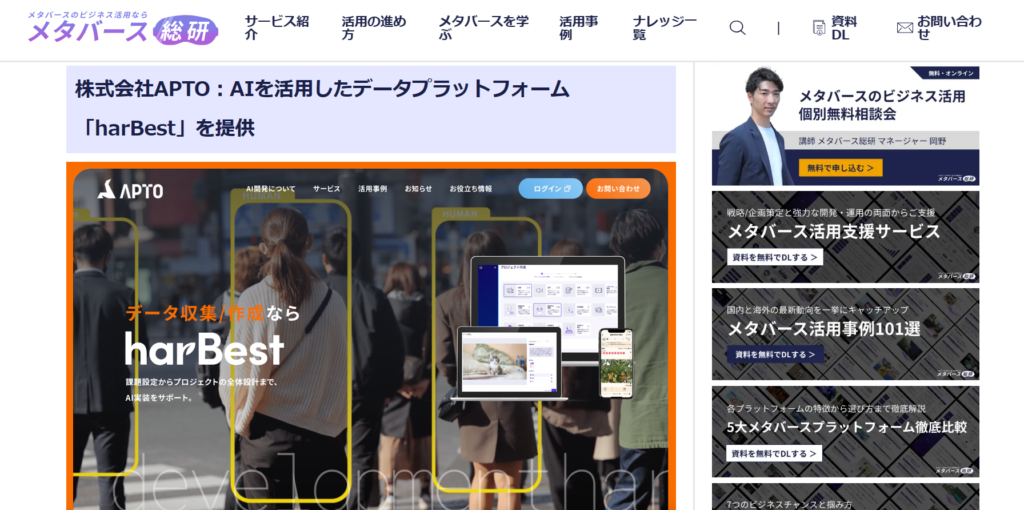Click データ収集/作成なら text in image
The image size is (1024, 510).
[x=213, y=313]
